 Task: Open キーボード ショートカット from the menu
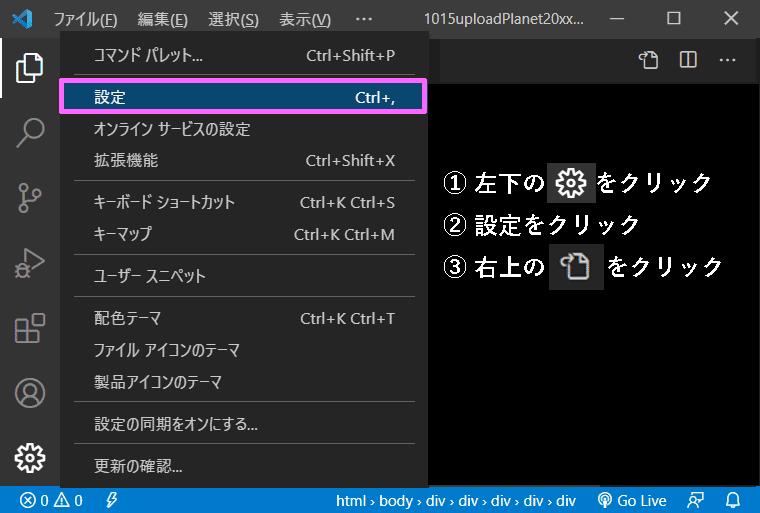[244, 202]
